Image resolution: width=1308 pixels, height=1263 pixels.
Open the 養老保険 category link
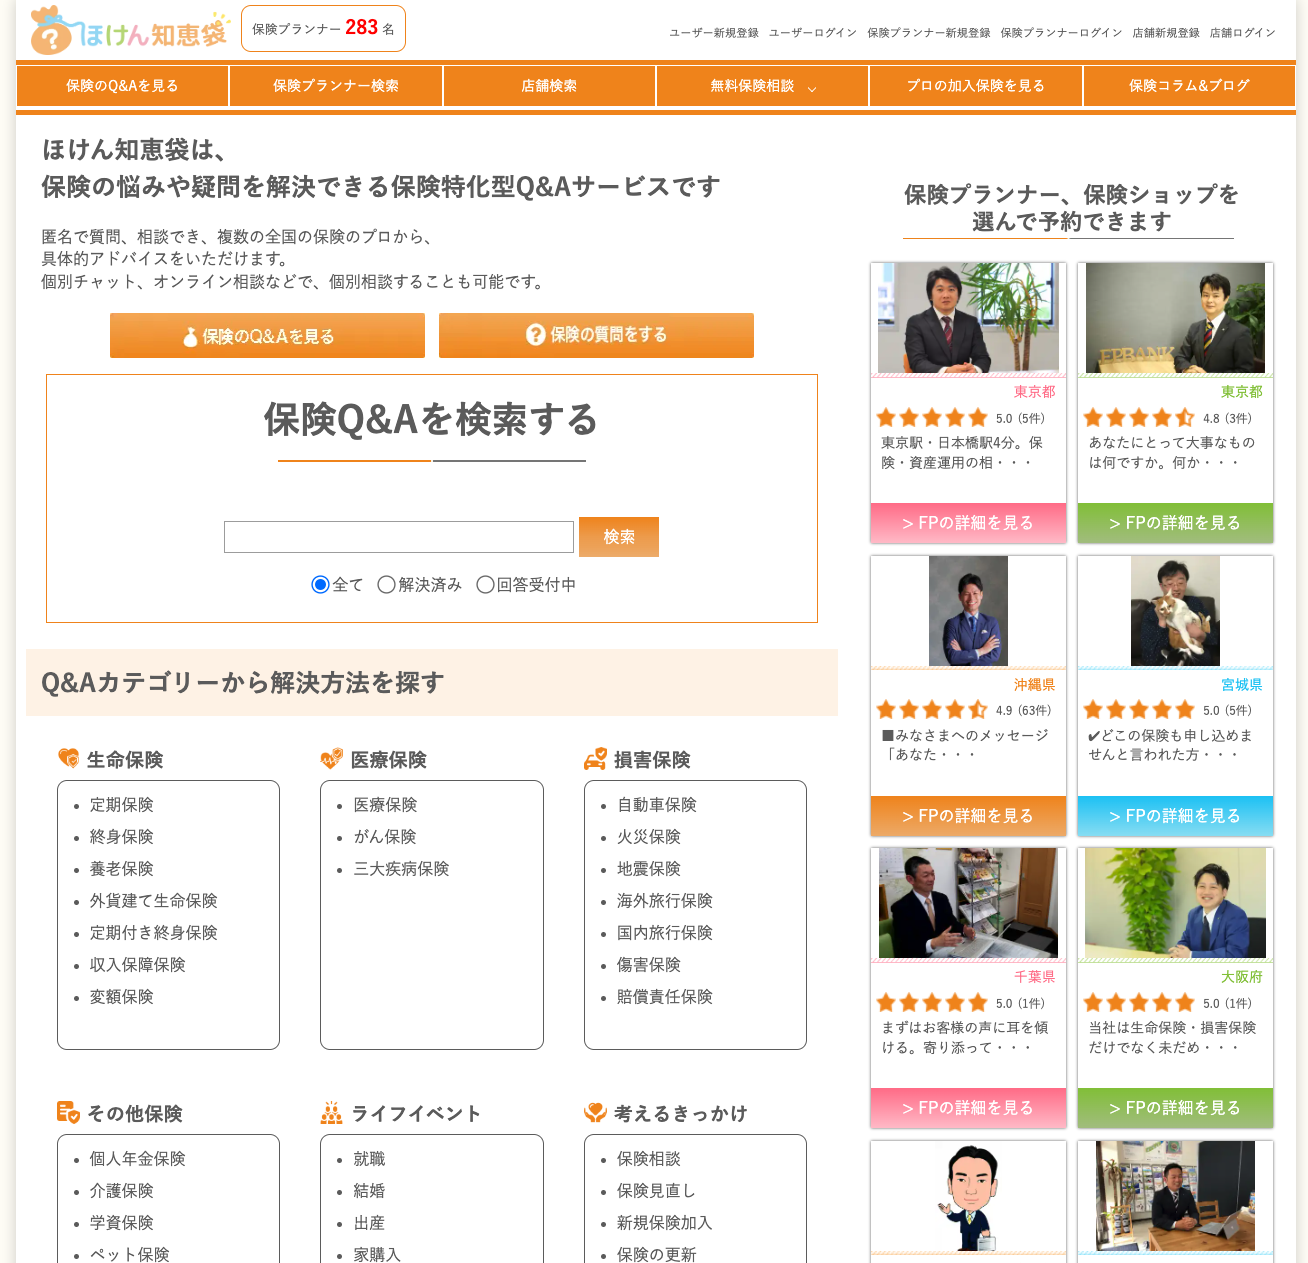[122, 869]
